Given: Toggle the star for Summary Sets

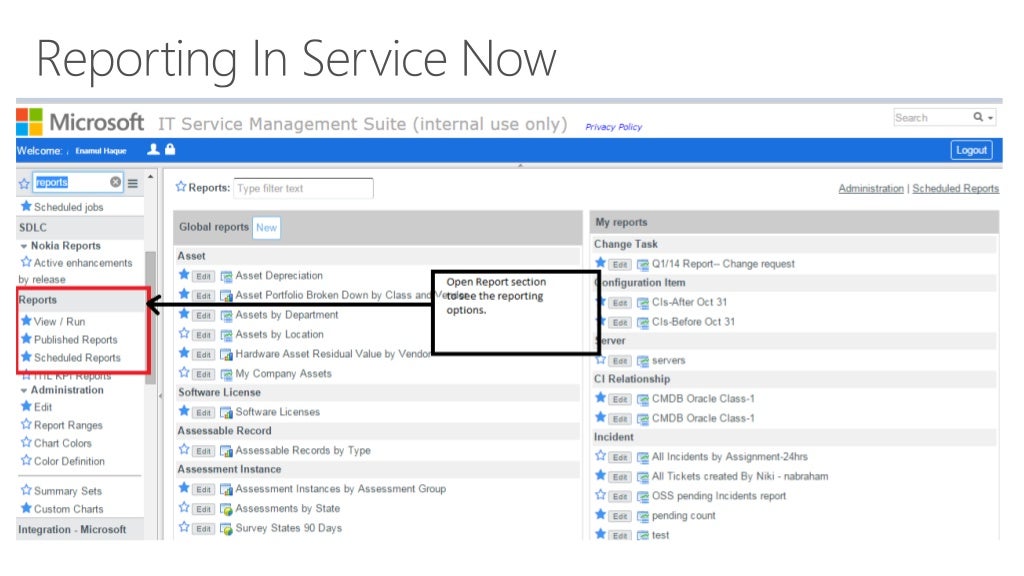Looking at the screenshot, I should coord(26,490).
